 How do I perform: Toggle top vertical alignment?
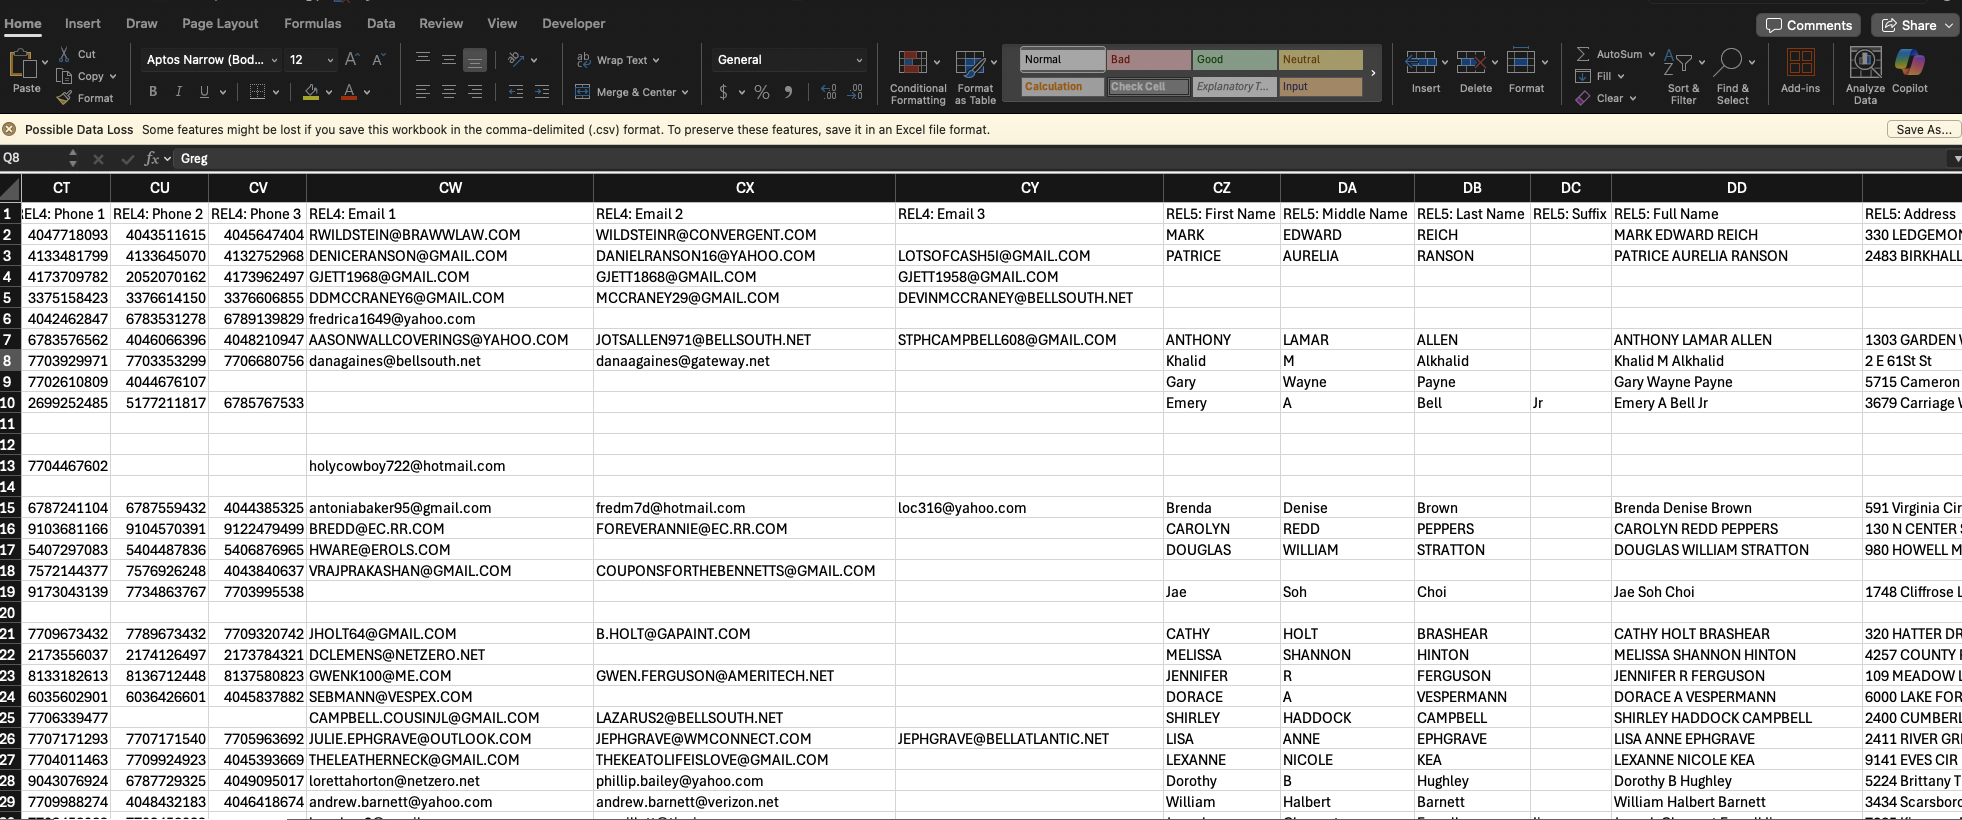[x=423, y=60]
